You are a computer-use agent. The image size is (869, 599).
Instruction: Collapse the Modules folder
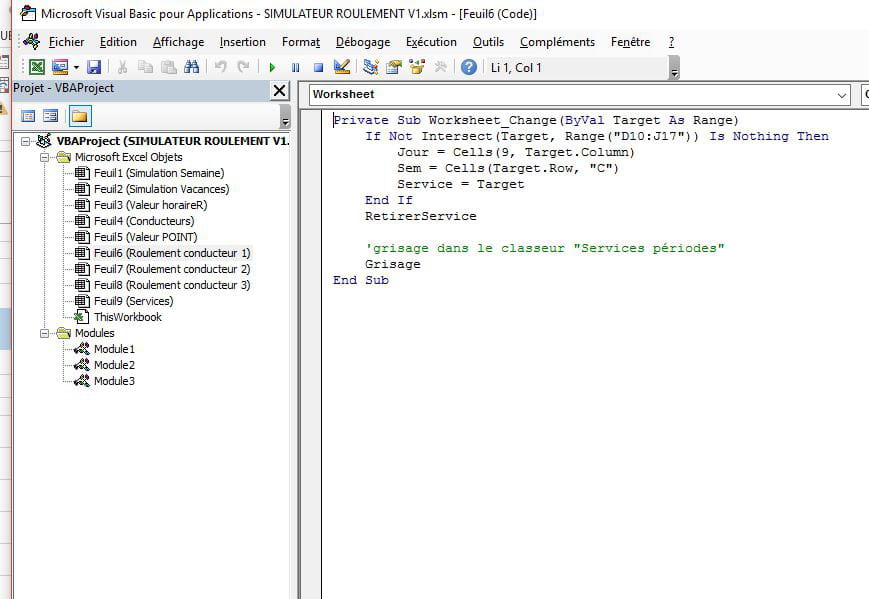tap(44, 334)
